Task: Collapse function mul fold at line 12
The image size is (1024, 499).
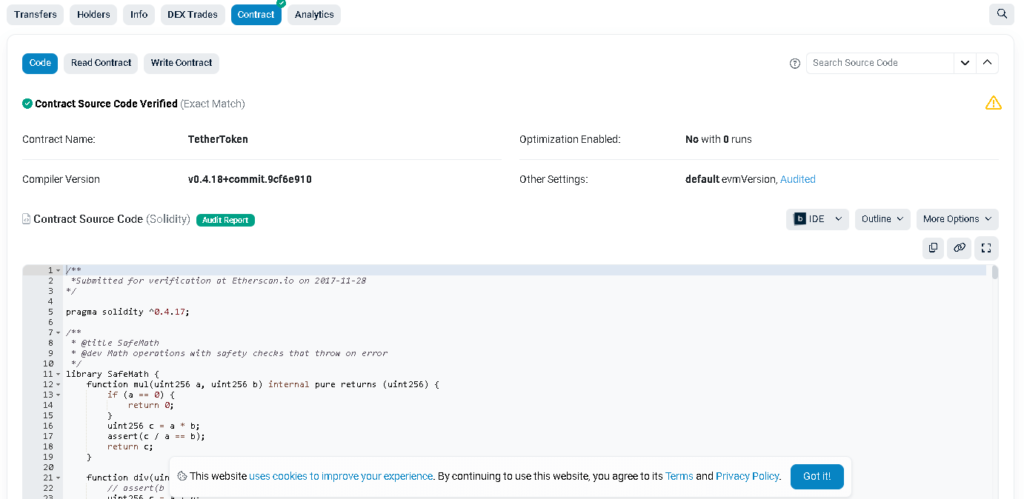Action: pyautogui.click(x=59, y=385)
